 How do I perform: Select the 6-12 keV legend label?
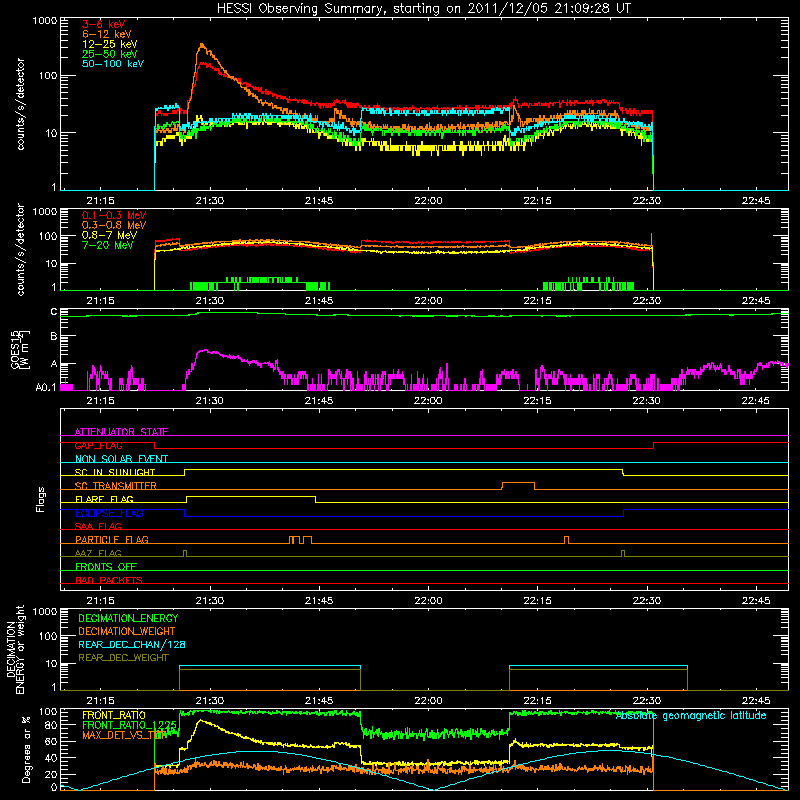coord(106,34)
